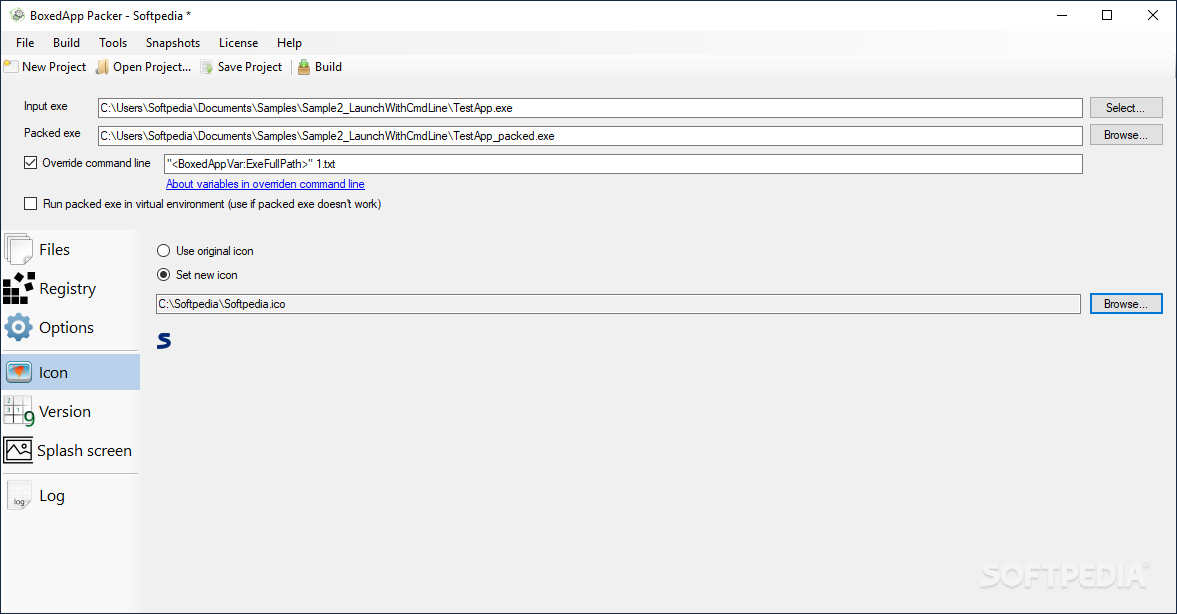
Task: Click the Build package icon in toolbar
Action: pyautogui.click(x=304, y=67)
